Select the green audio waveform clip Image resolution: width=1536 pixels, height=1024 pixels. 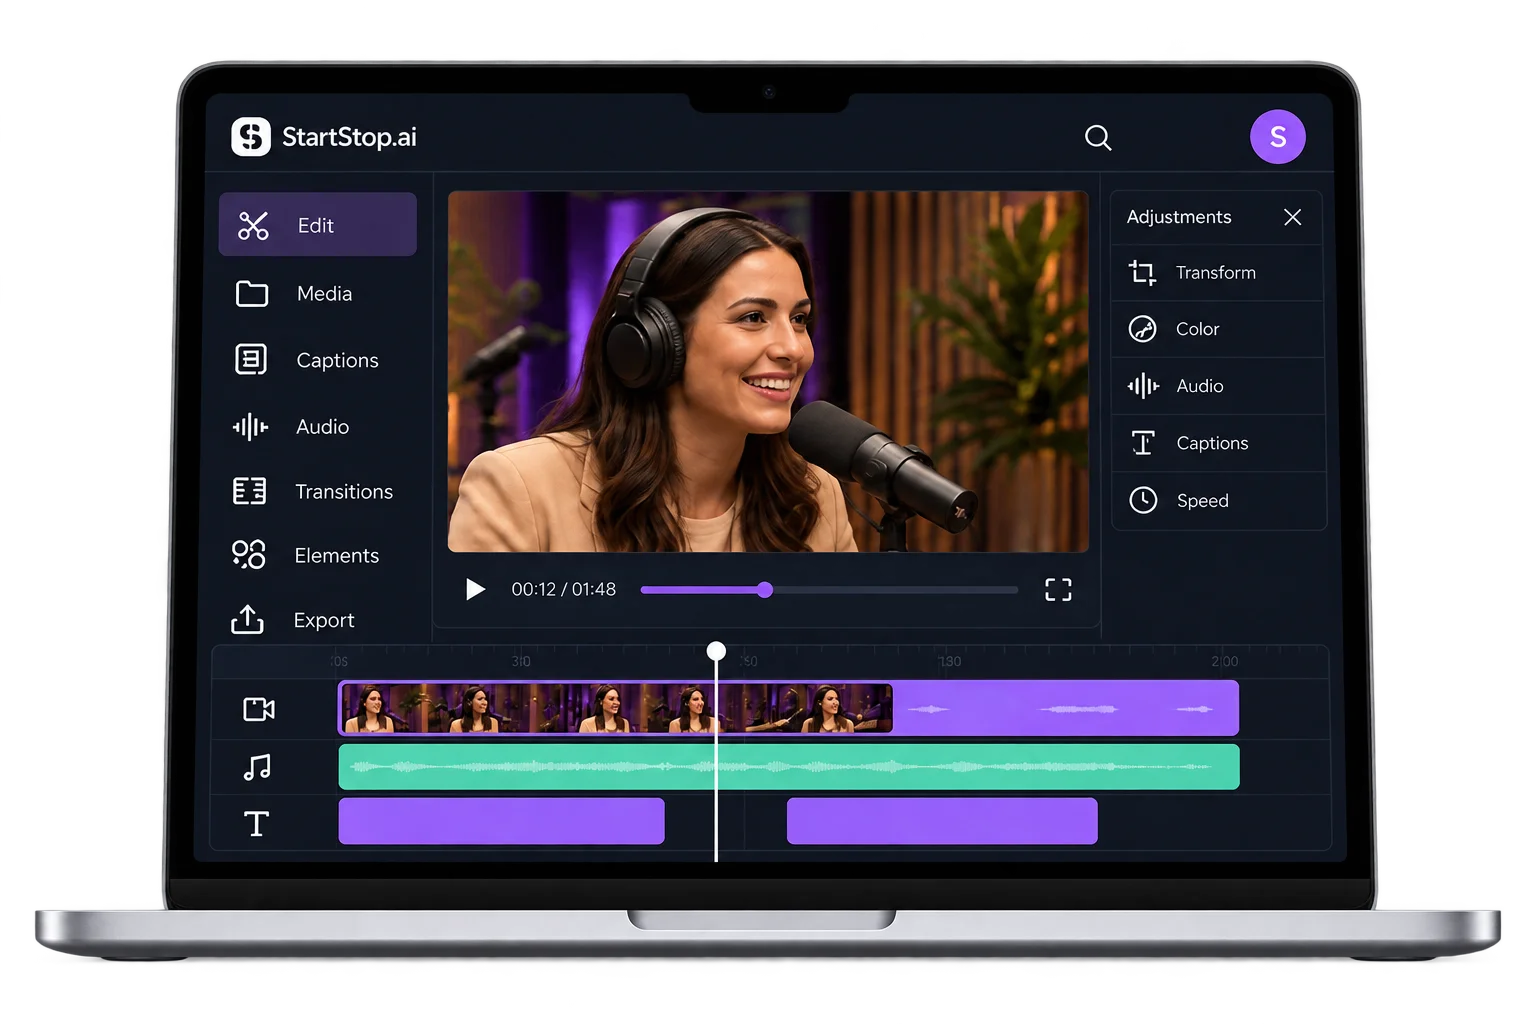(x=789, y=767)
